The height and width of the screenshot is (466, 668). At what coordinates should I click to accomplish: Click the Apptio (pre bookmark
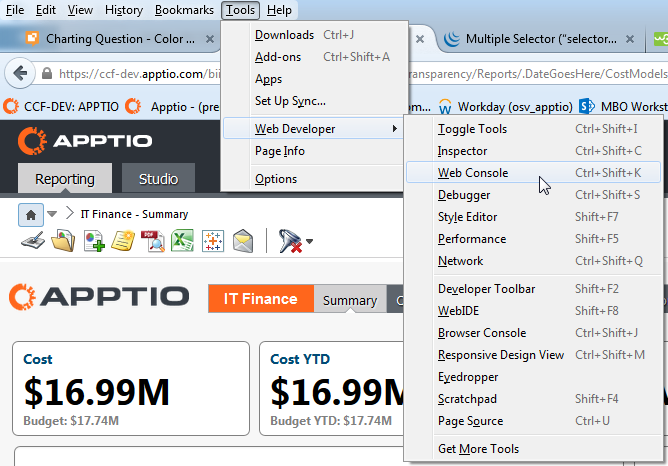(x=173, y=106)
